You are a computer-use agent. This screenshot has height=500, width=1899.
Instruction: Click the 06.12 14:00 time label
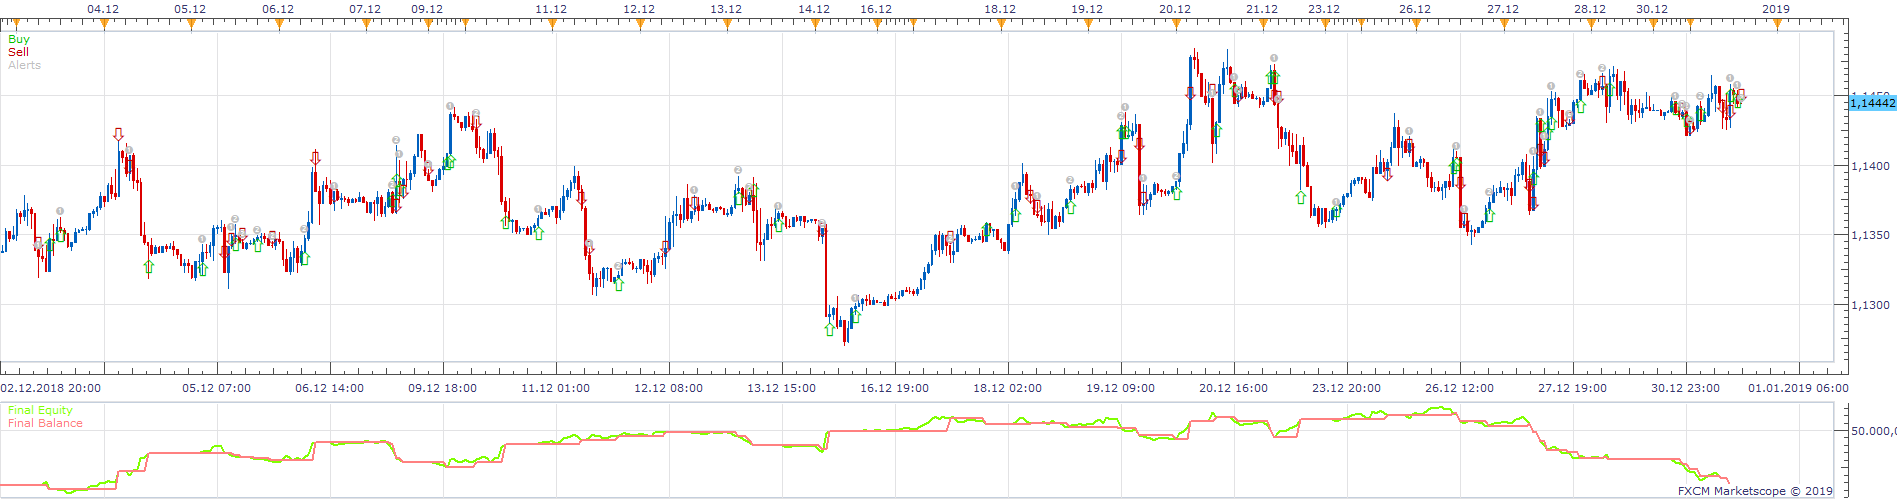tap(330, 388)
